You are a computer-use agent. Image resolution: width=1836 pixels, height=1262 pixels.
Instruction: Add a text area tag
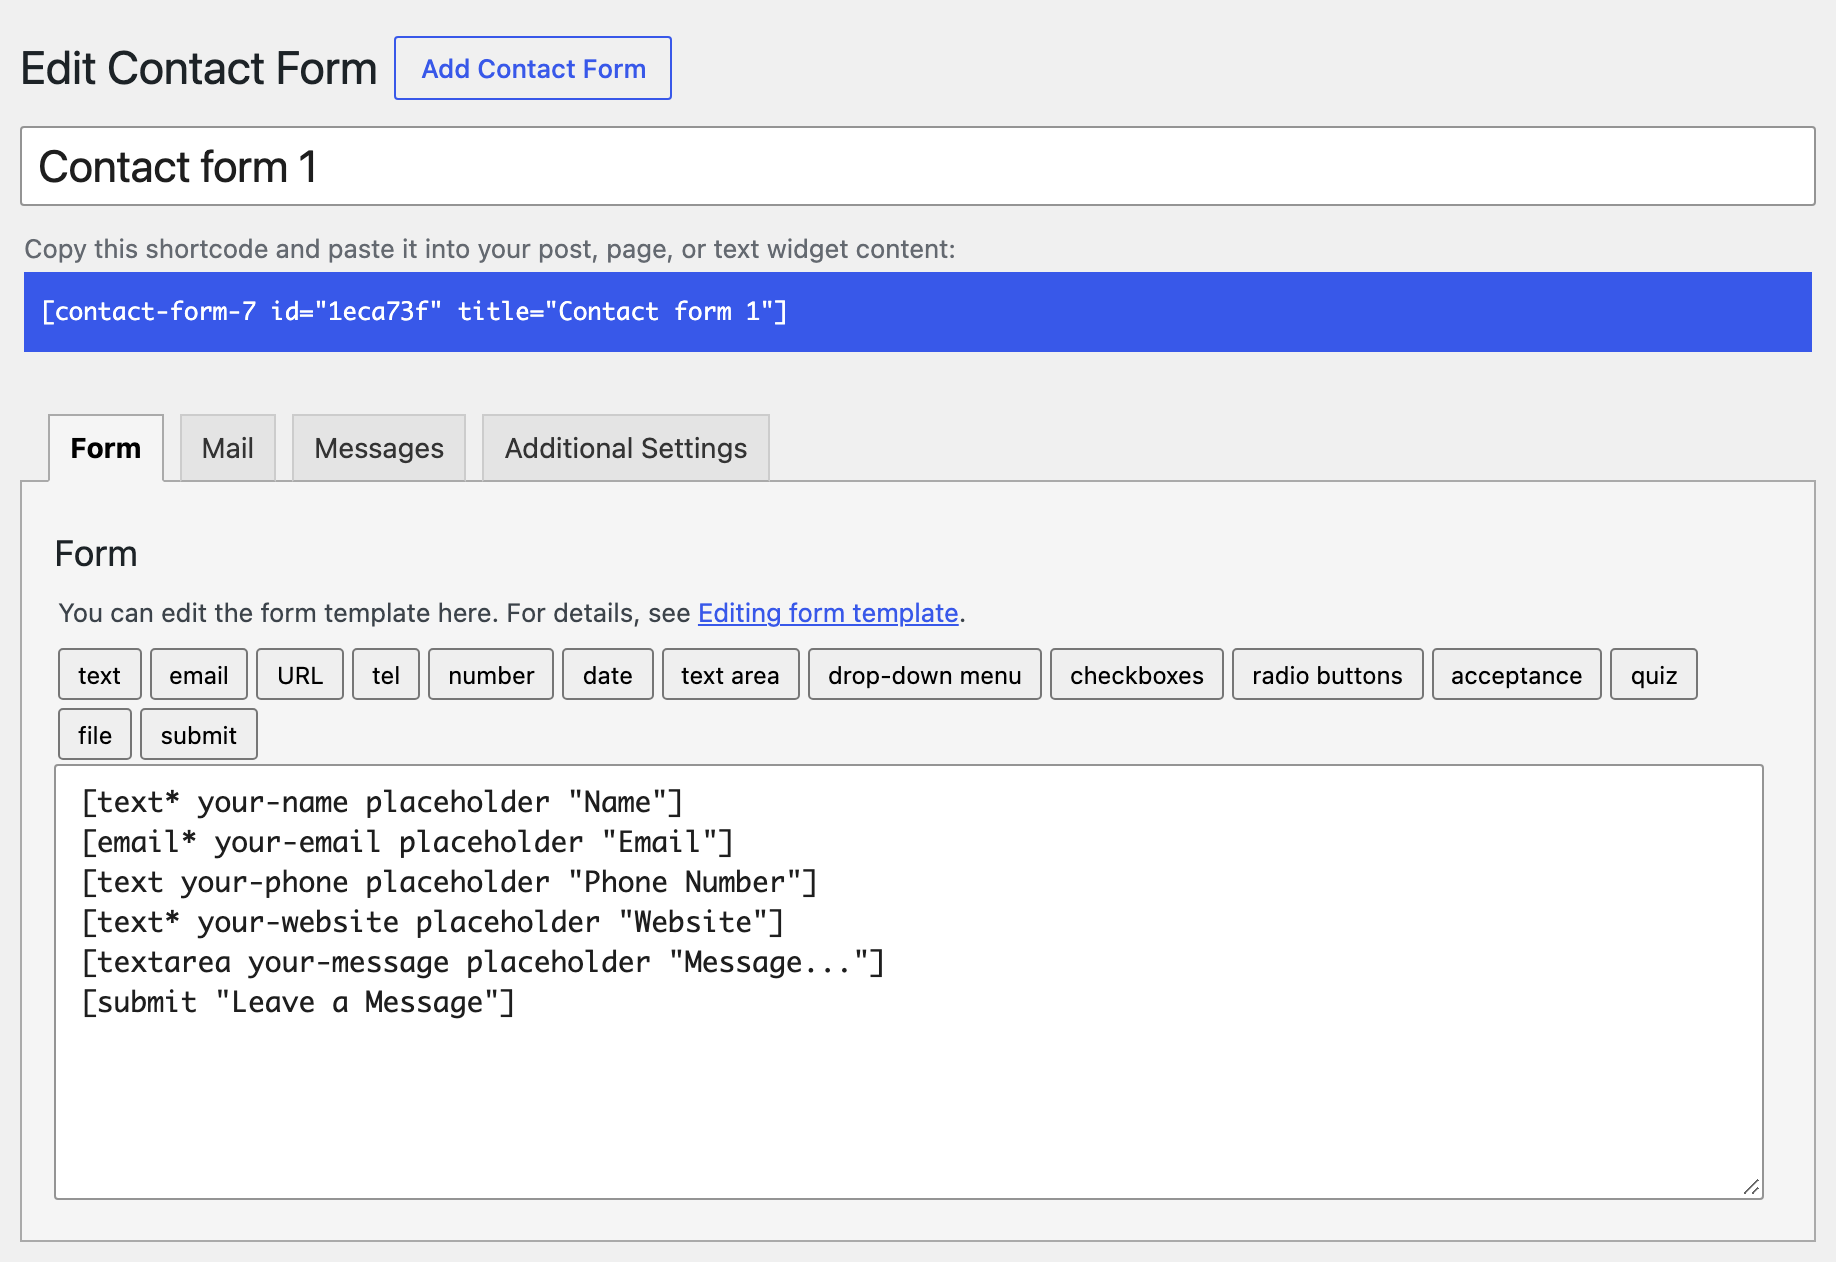tap(731, 675)
